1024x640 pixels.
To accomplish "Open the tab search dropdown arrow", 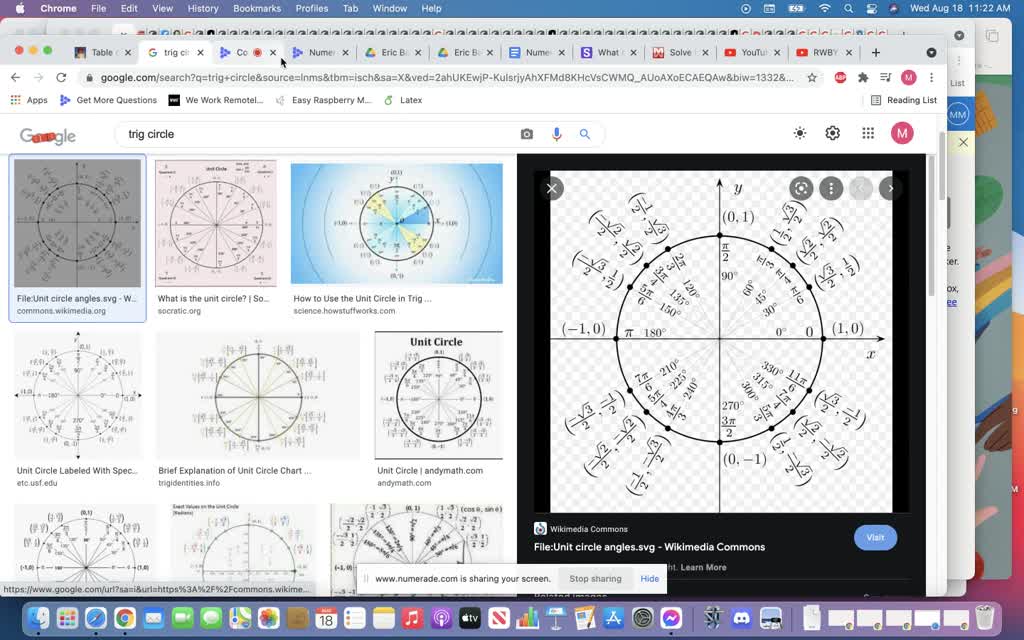I will click(x=931, y=52).
